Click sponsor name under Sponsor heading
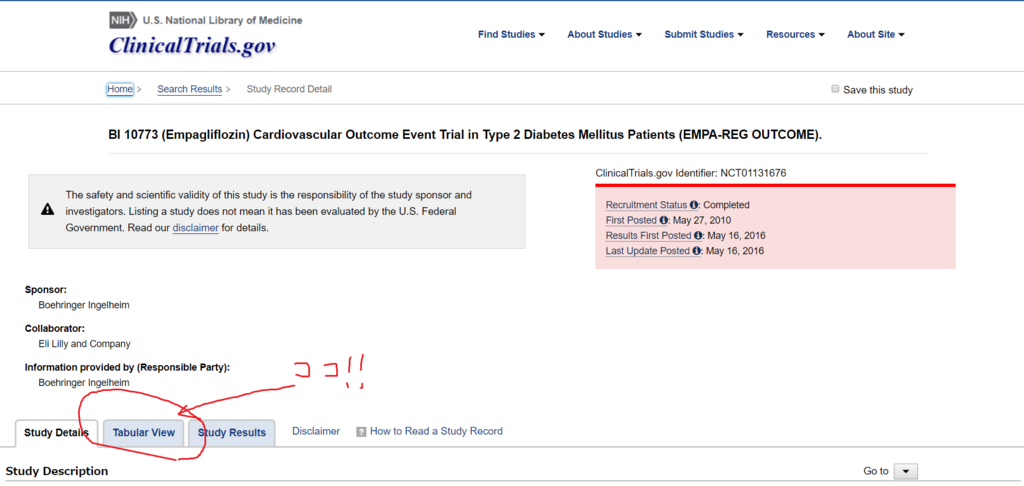The height and width of the screenshot is (486, 1024). tap(84, 305)
